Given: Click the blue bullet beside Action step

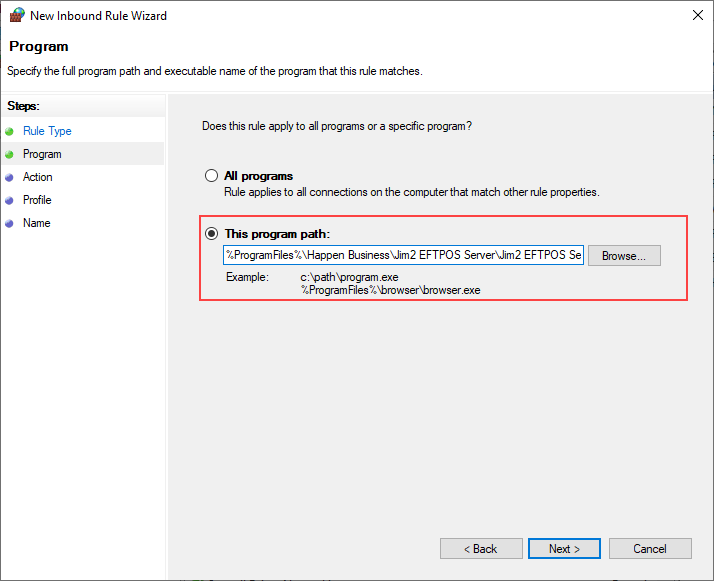Looking at the screenshot, I should tap(10, 177).
